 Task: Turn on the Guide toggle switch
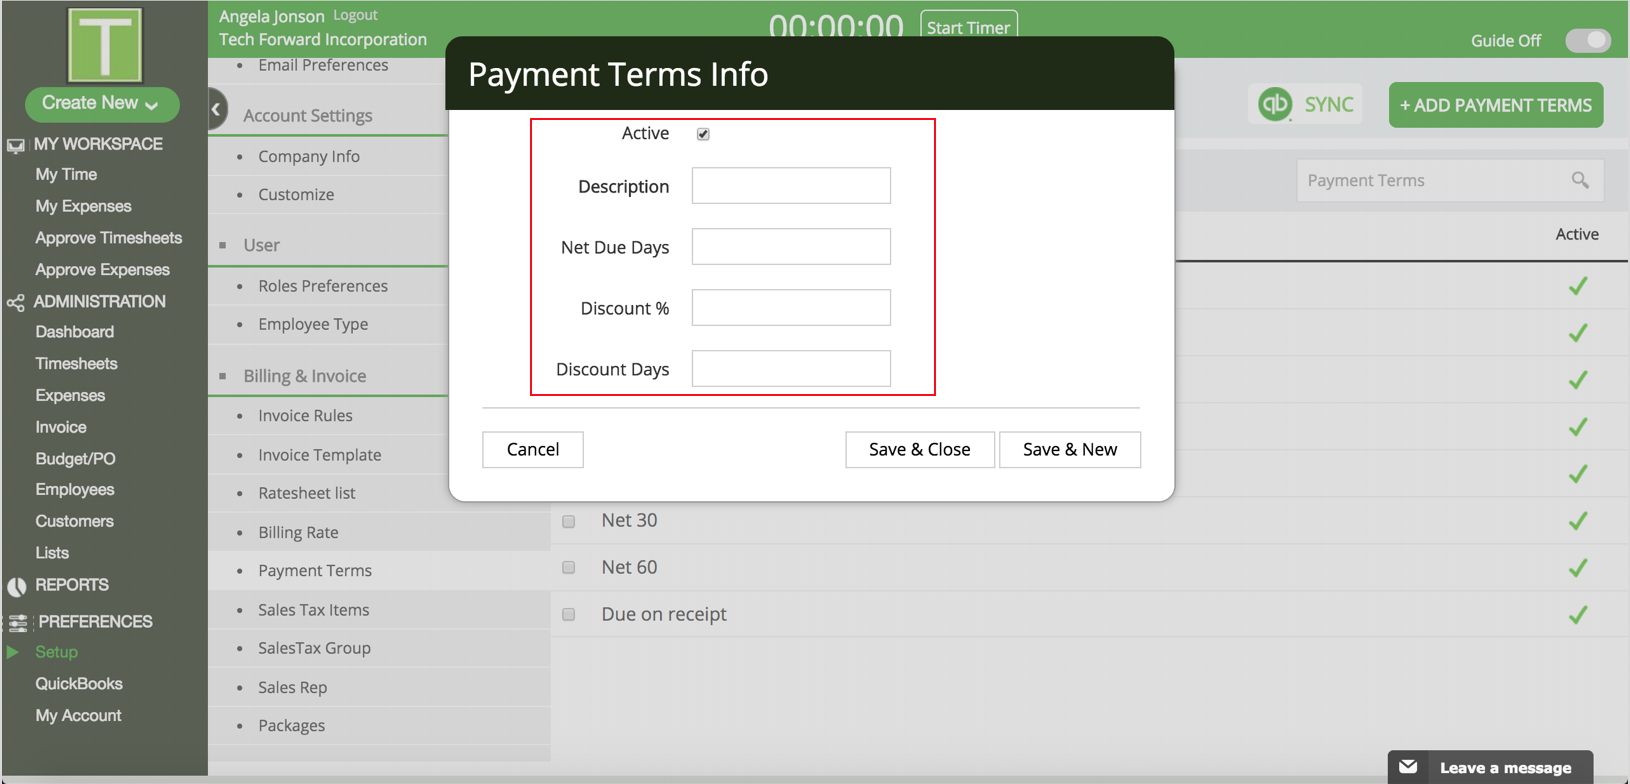[x=1587, y=41]
